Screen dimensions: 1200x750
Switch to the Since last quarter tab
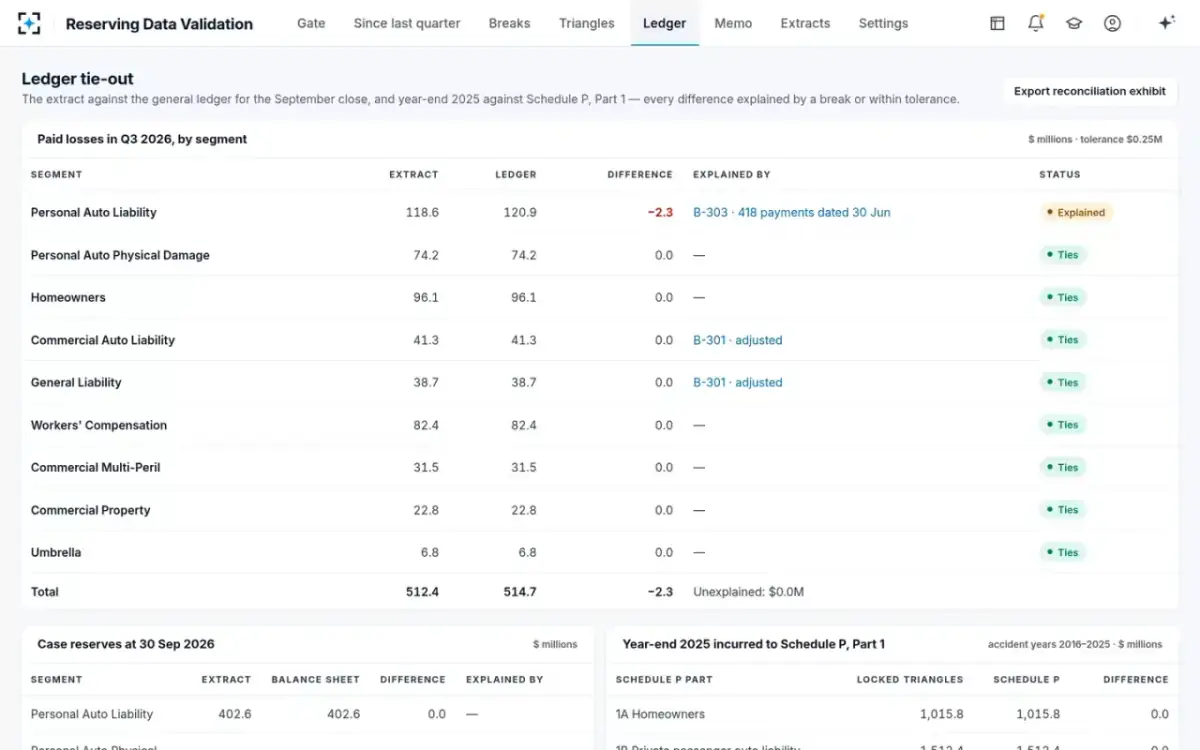point(407,23)
